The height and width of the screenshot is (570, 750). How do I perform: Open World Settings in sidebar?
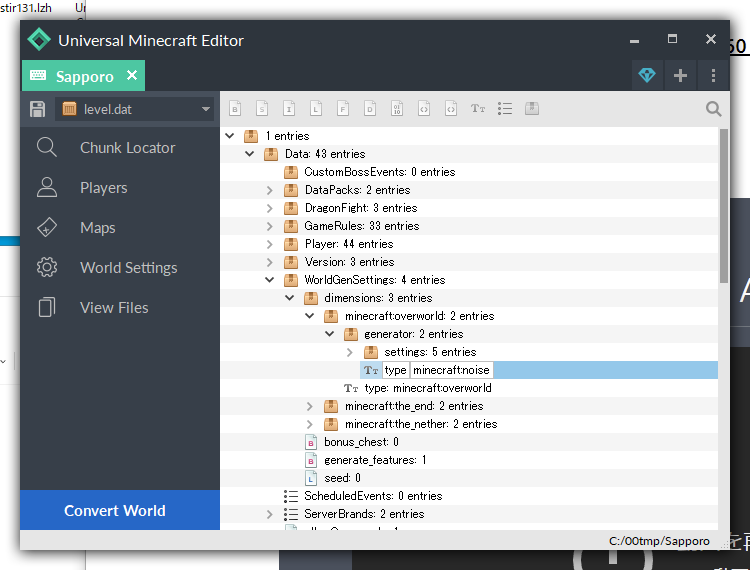(x=128, y=268)
